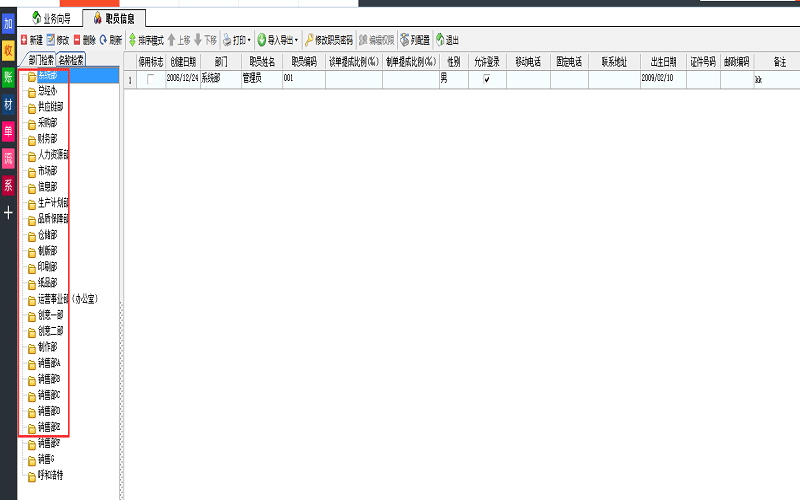The image size is (800, 500).
Task: Click the 修改 (Edit) toolbar icon
Action: point(58,40)
